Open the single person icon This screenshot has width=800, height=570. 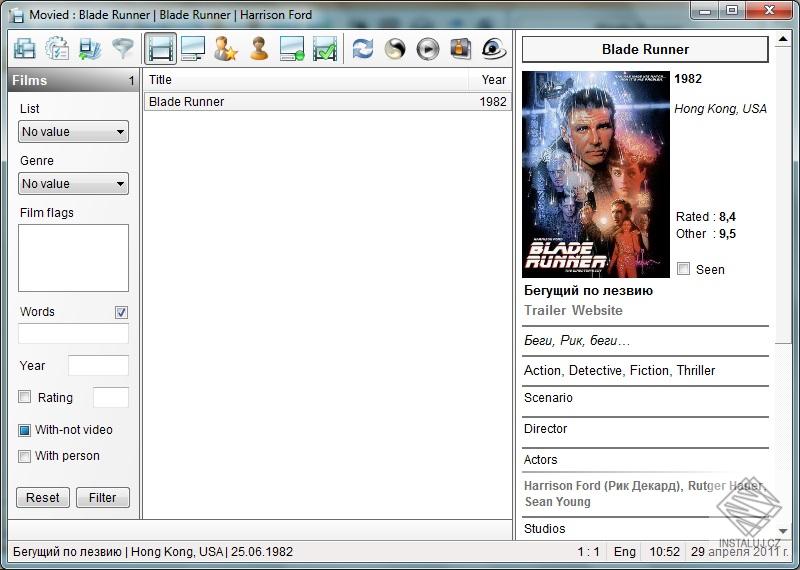(x=259, y=49)
